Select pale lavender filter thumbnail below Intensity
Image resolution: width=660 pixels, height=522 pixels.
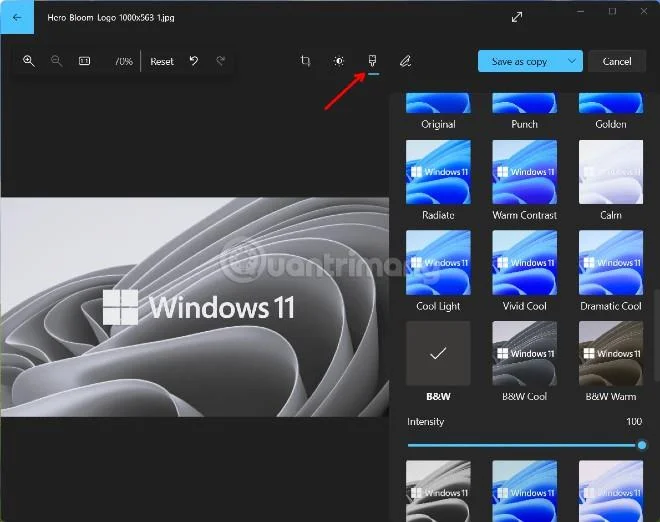[x=611, y=491]
